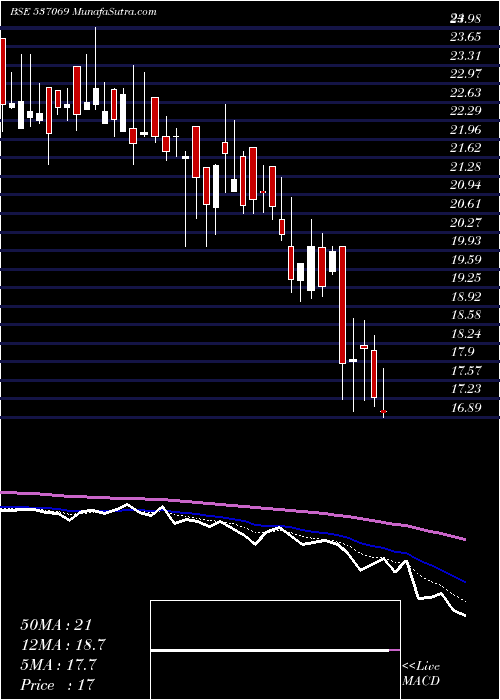Click the 12MA : 18.7 value
Image resolution: width=500 pixels, height=700 pixels.
[x=63, y=645]
